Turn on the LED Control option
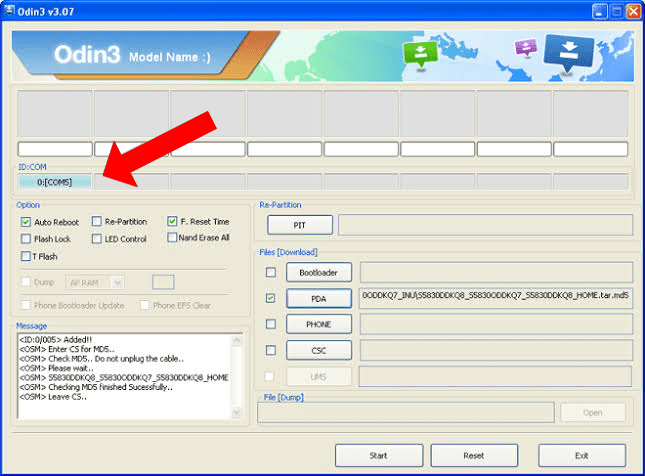Image resolution: width=645 pixels, height=476 pixels. [97, 239]
